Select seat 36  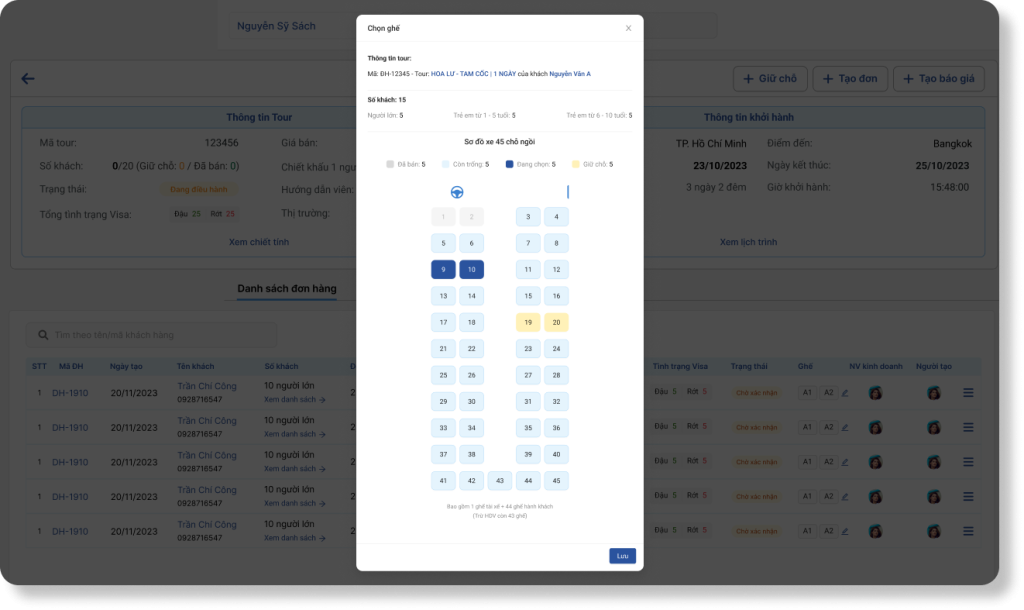(x=556, y=428)
